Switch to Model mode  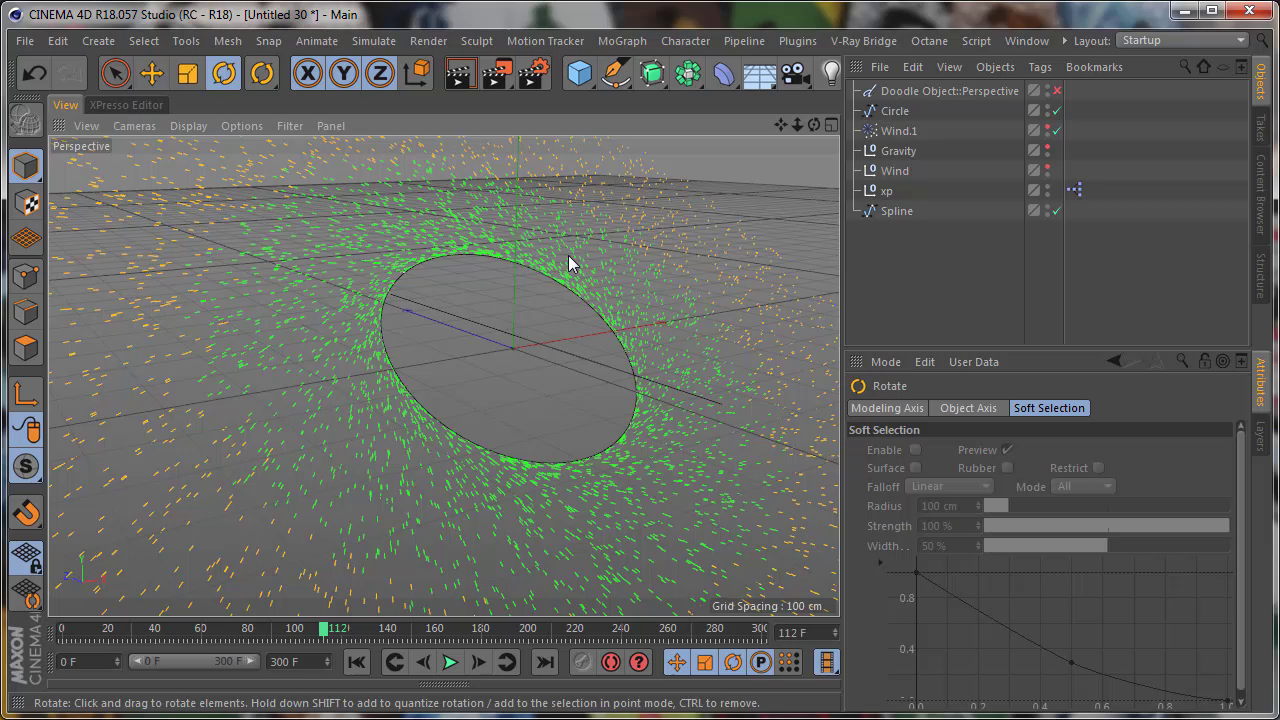(x=26, y=166)
